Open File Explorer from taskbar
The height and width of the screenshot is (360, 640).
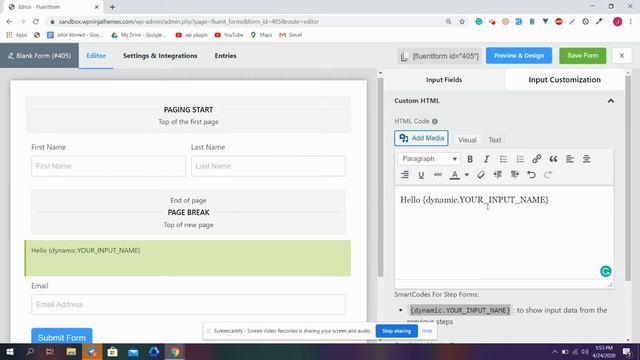tap(71, 351)
